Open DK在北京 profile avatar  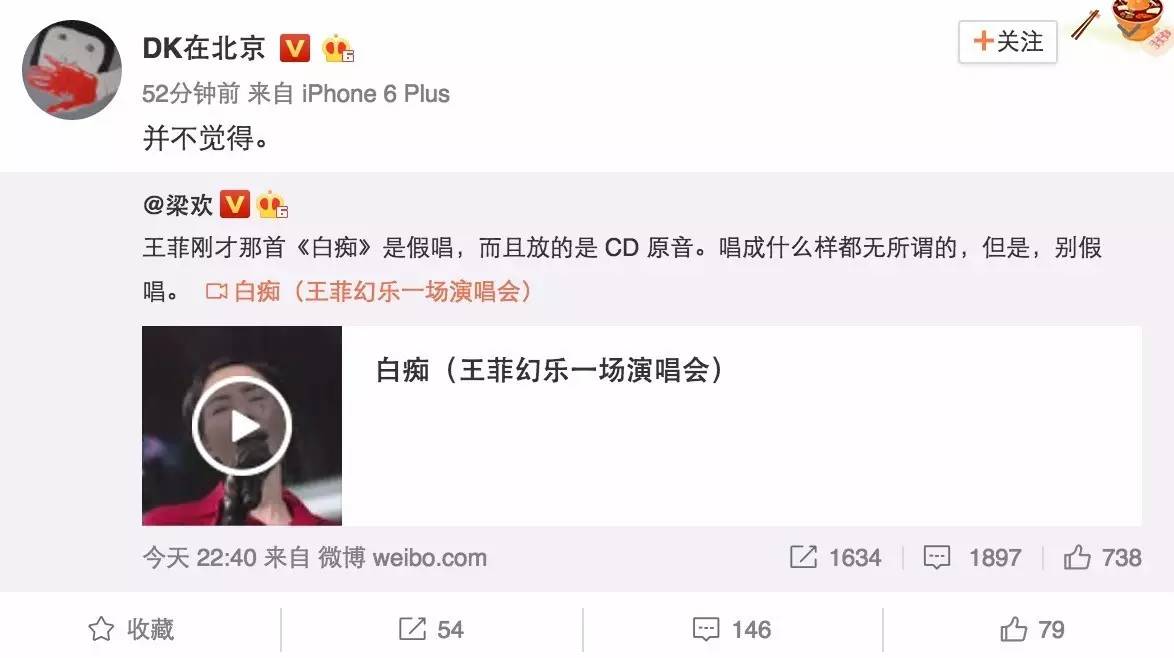(x=72, y=70)
